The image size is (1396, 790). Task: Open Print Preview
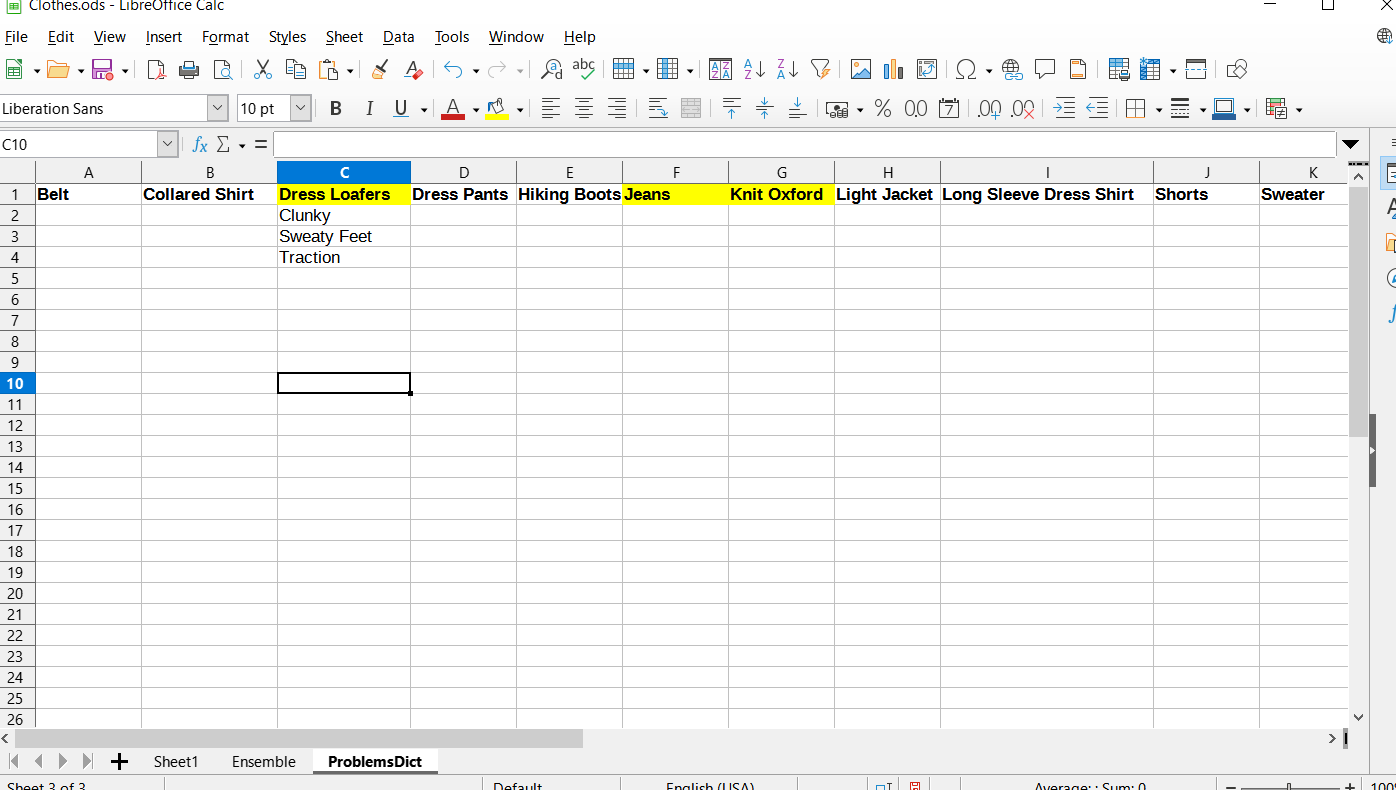click(x=222, y=69)
